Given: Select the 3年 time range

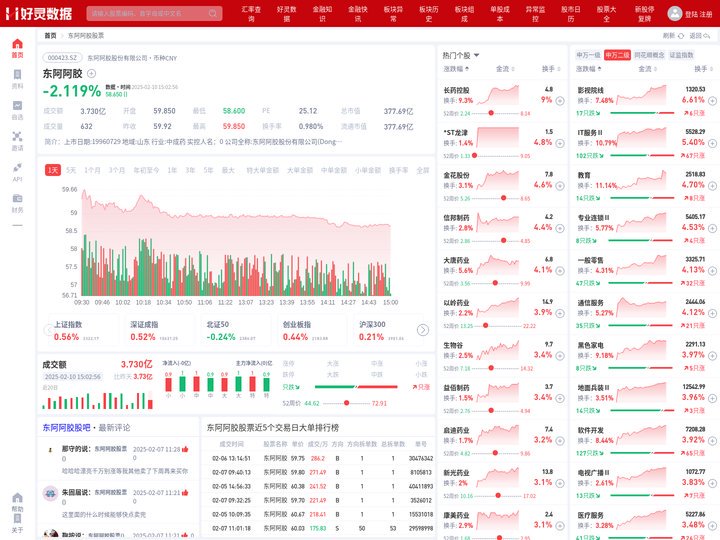Looking at the screenshot, I should pyautogui.click(x=190, y=170).
